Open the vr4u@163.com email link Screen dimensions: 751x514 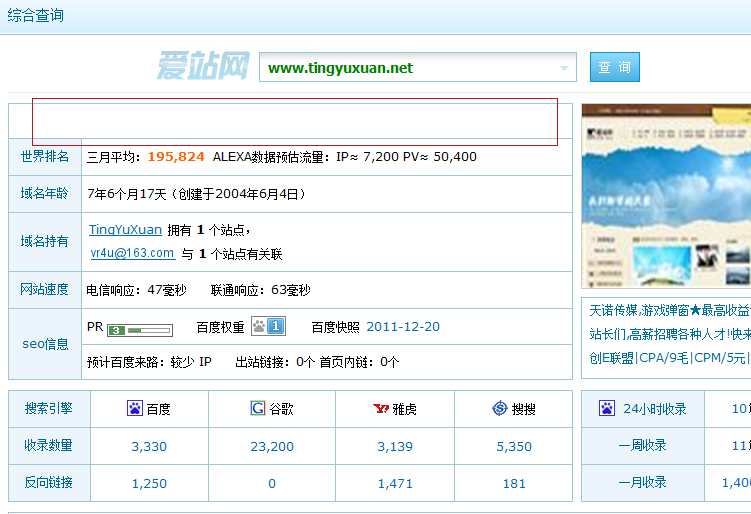(x=132, y=253)
